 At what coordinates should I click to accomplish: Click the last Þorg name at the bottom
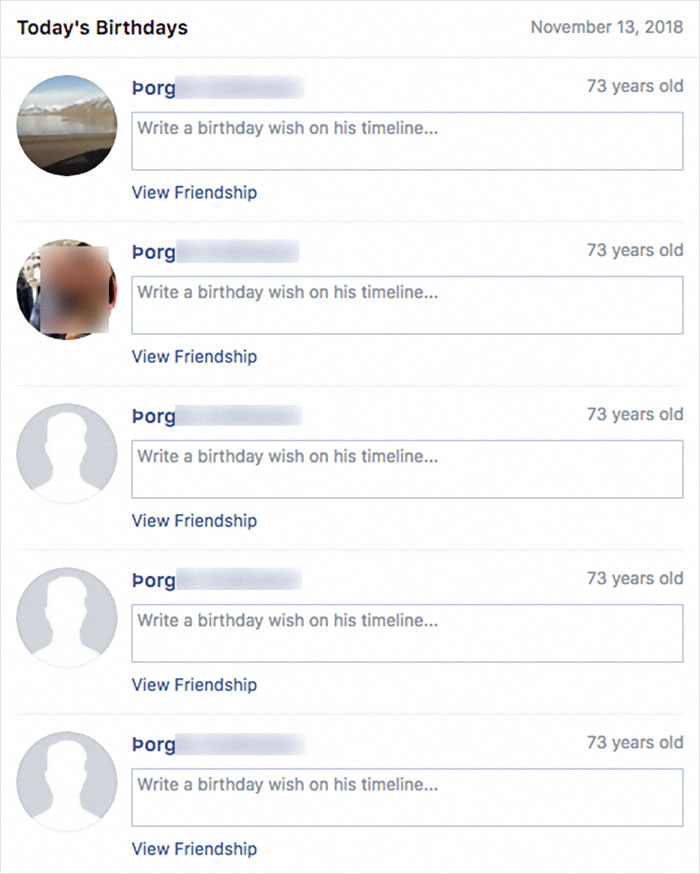pyautogui.click(x=148, y=743)
